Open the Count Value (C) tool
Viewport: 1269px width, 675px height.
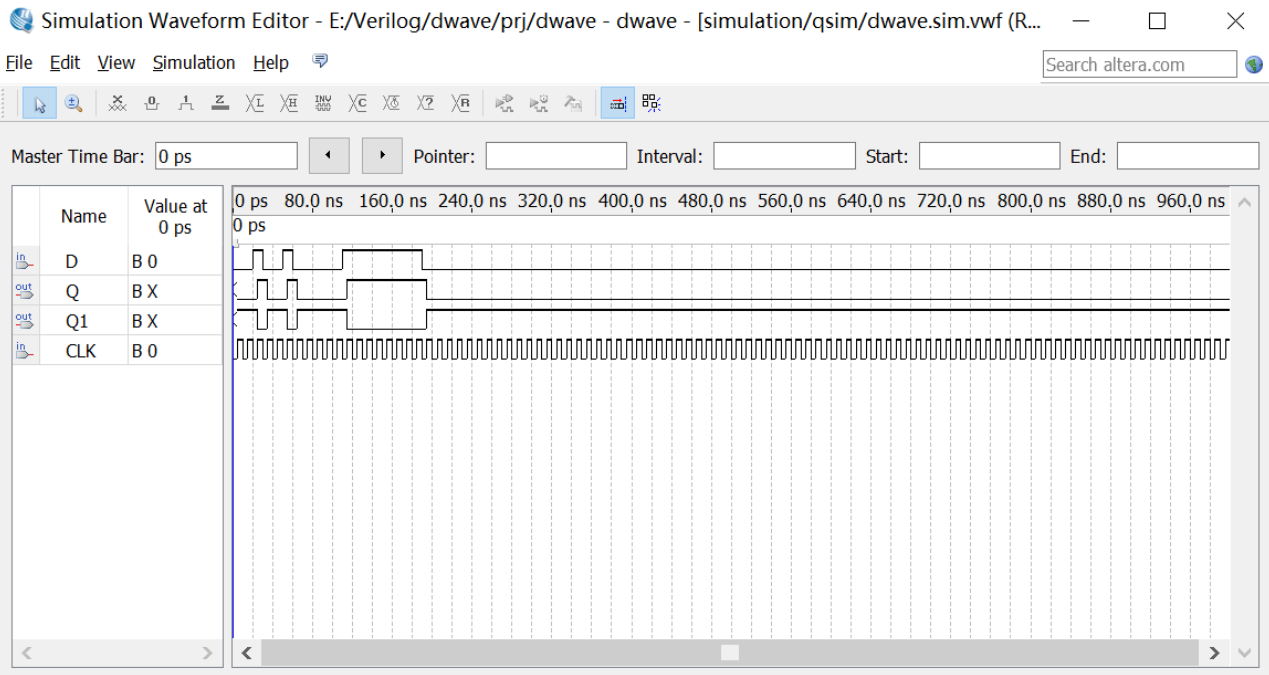(357, 102)
